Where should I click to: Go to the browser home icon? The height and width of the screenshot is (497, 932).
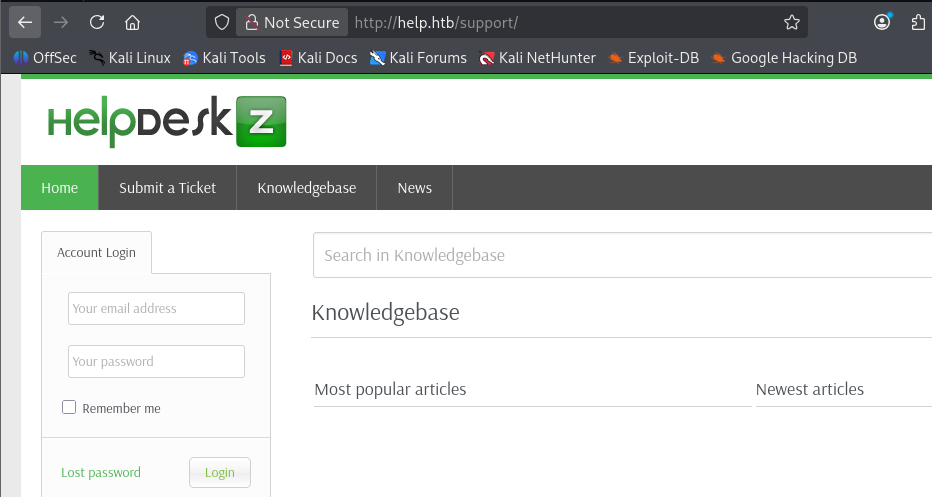[x=132, y=22]
